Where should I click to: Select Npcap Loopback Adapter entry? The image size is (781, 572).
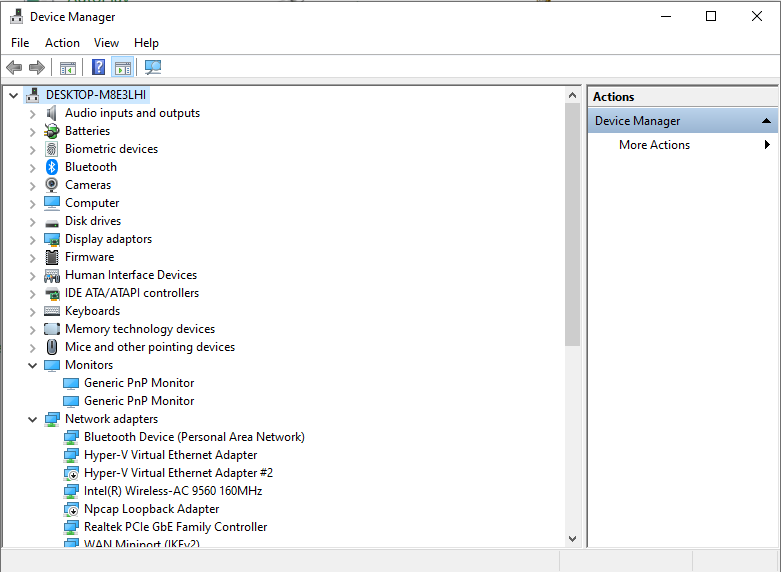coord(151,509)
